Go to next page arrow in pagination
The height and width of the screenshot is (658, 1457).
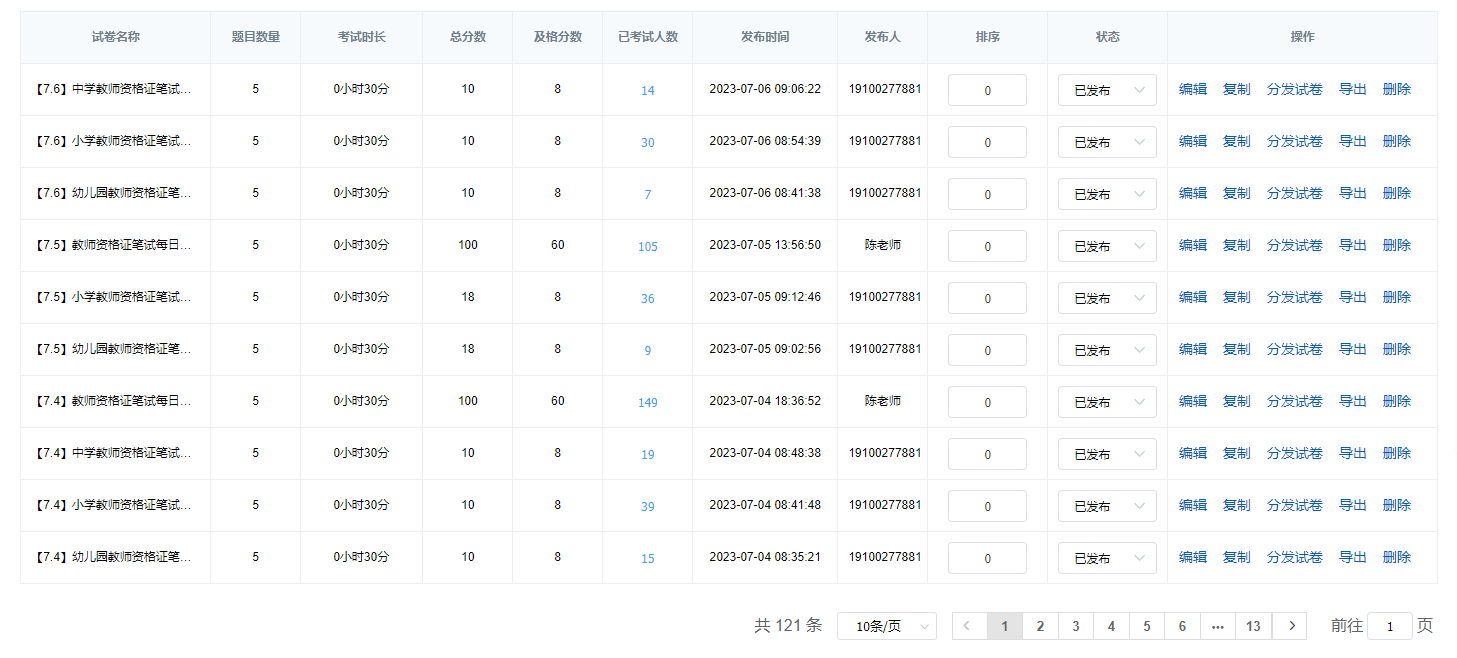pyautogui.click(x=1290, y=626)
